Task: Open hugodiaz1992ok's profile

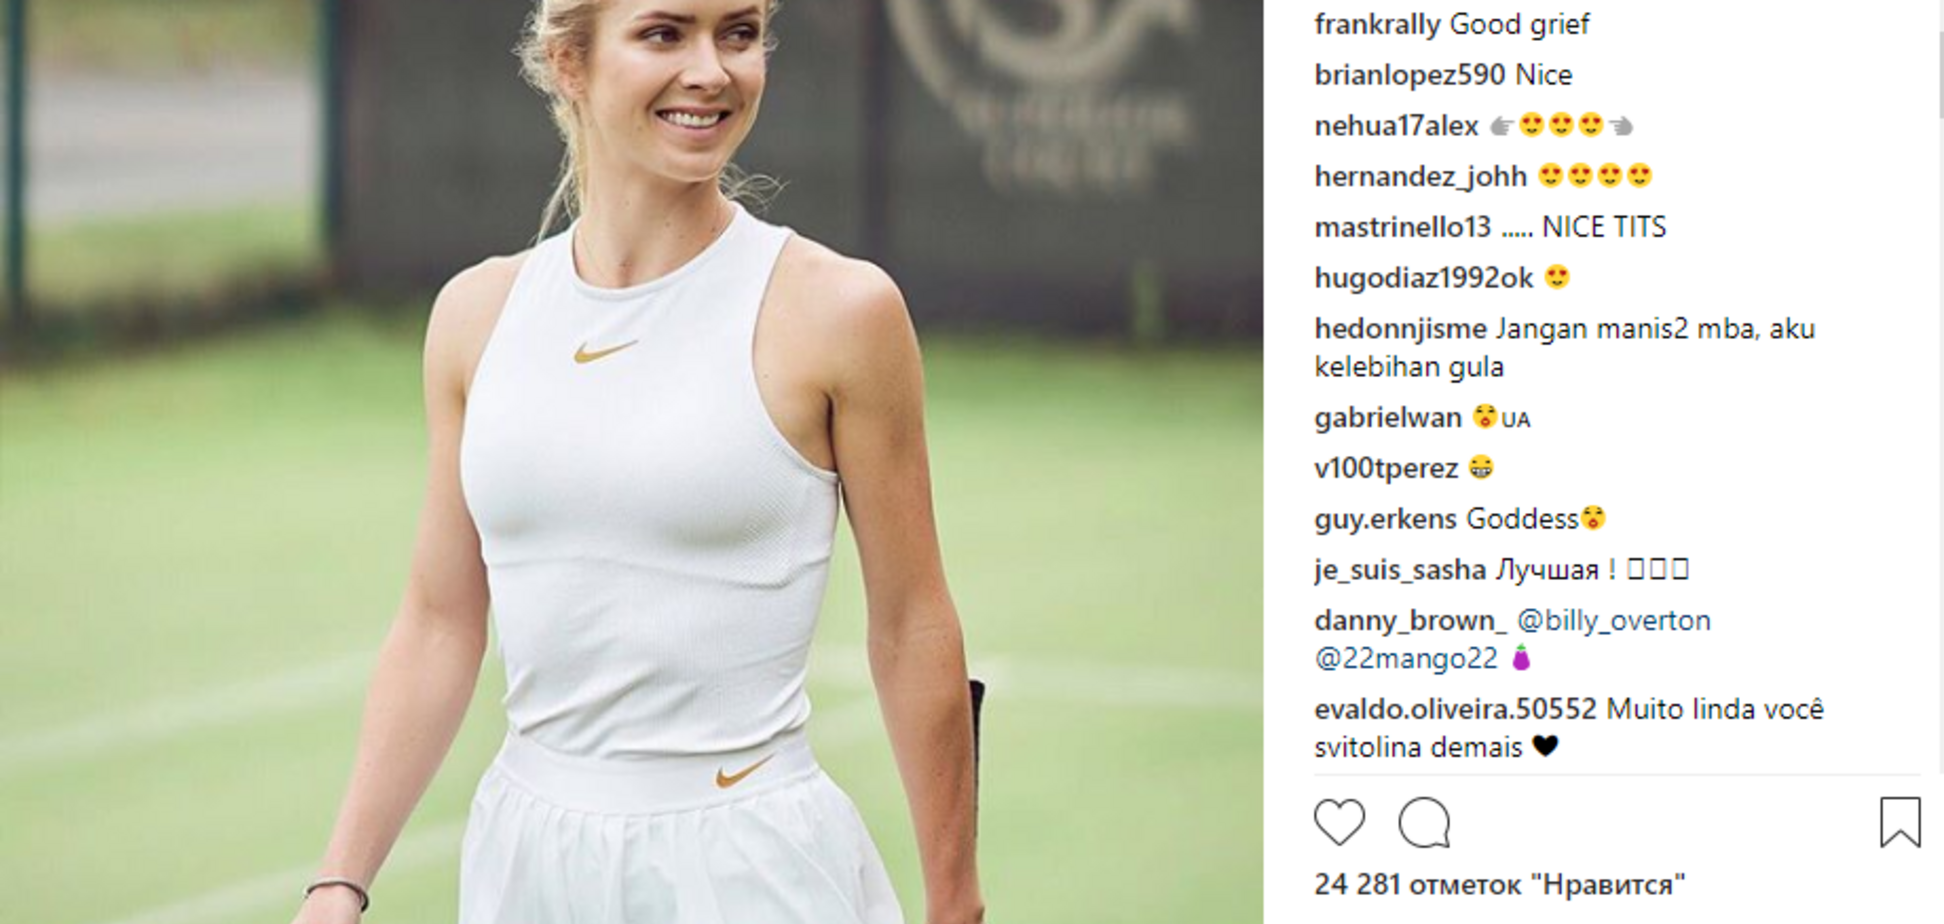Action: 1423,278
